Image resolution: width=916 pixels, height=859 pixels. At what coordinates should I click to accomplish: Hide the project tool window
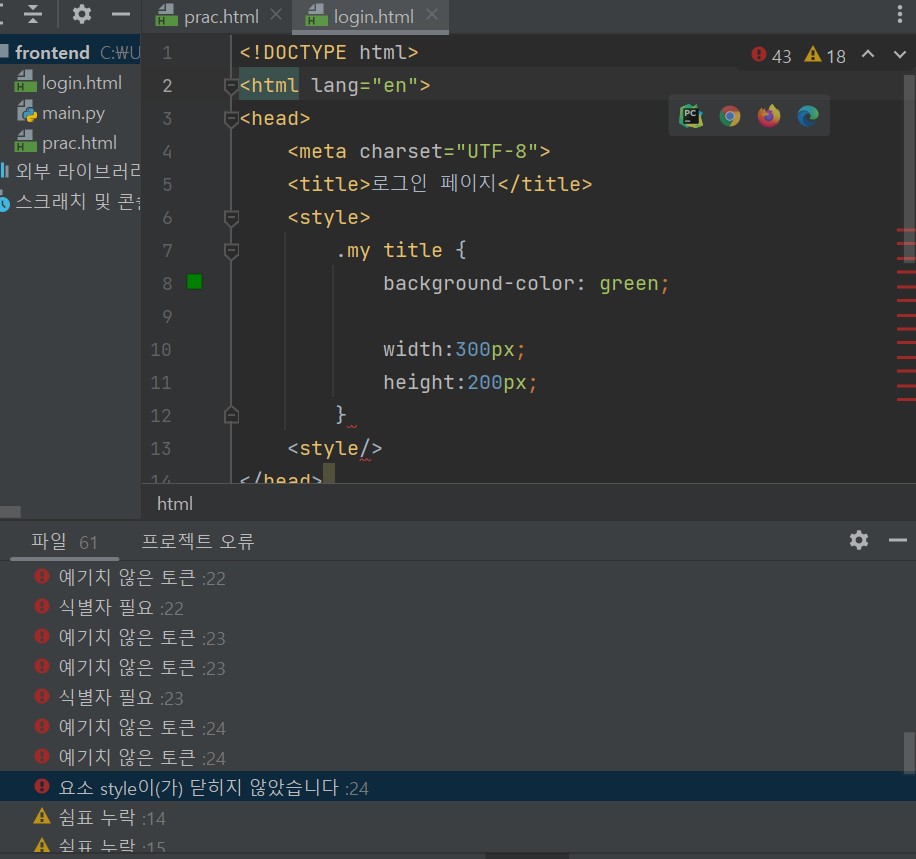coord(121,14)
